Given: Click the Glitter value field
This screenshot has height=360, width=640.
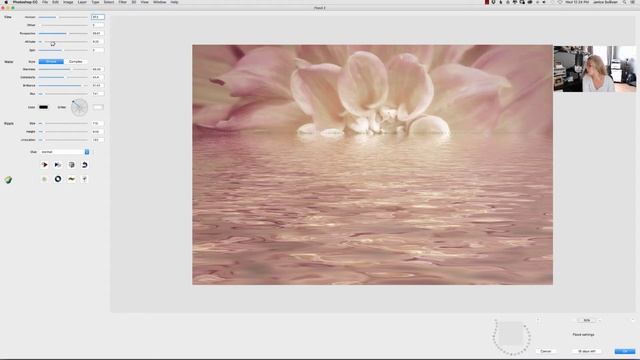Looking at the screenshot, I should point(98,107).
